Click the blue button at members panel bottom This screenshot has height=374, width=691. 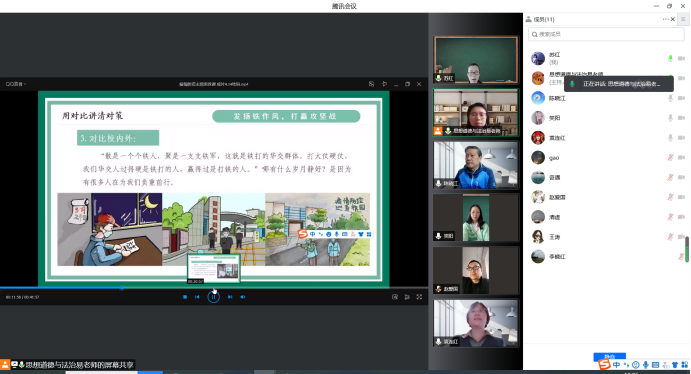click(609, 356)
